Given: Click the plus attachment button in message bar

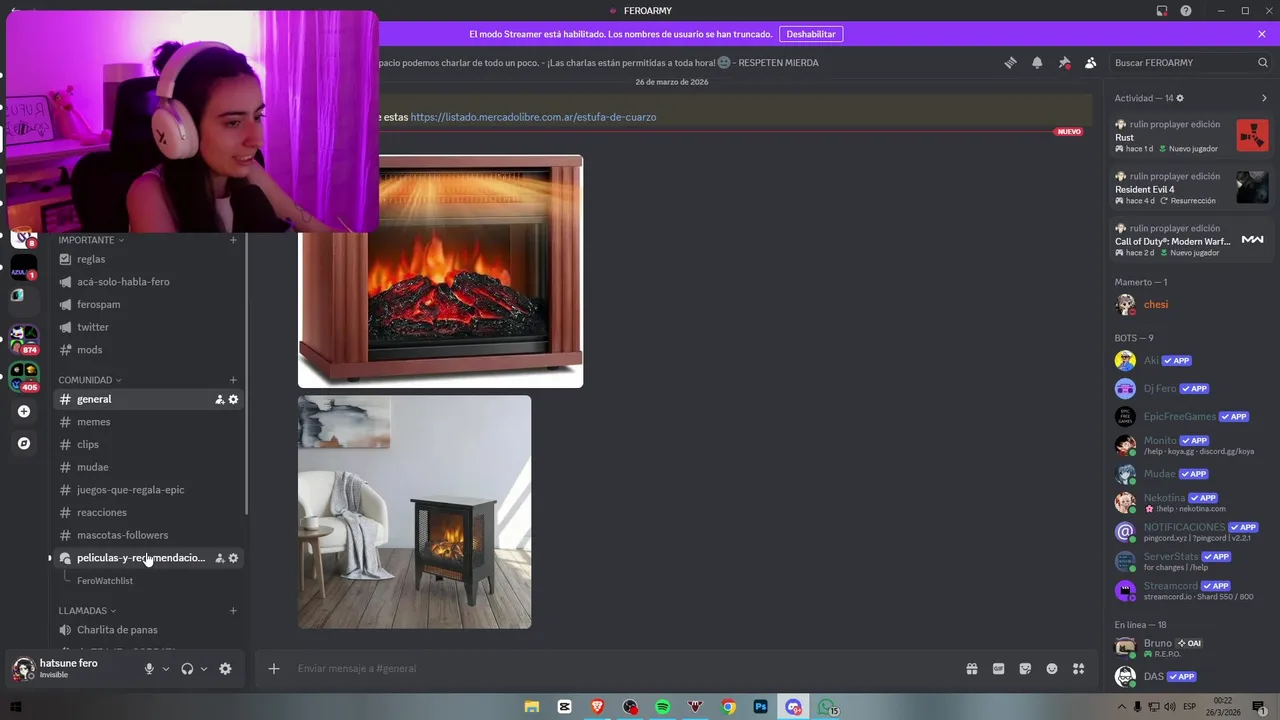Looking at the screenshot, I should (274, 668).
